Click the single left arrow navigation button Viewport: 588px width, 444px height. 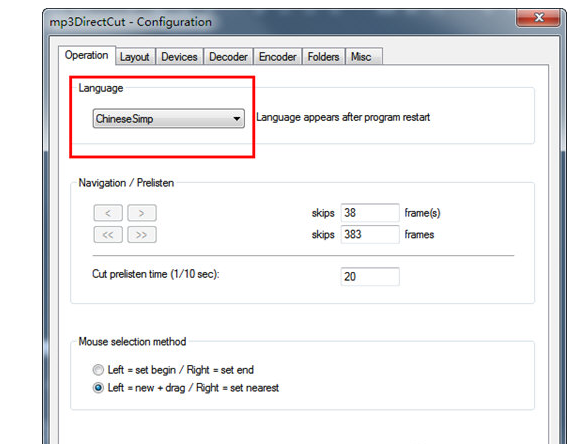pyautogui.click(x=108, y=213)
